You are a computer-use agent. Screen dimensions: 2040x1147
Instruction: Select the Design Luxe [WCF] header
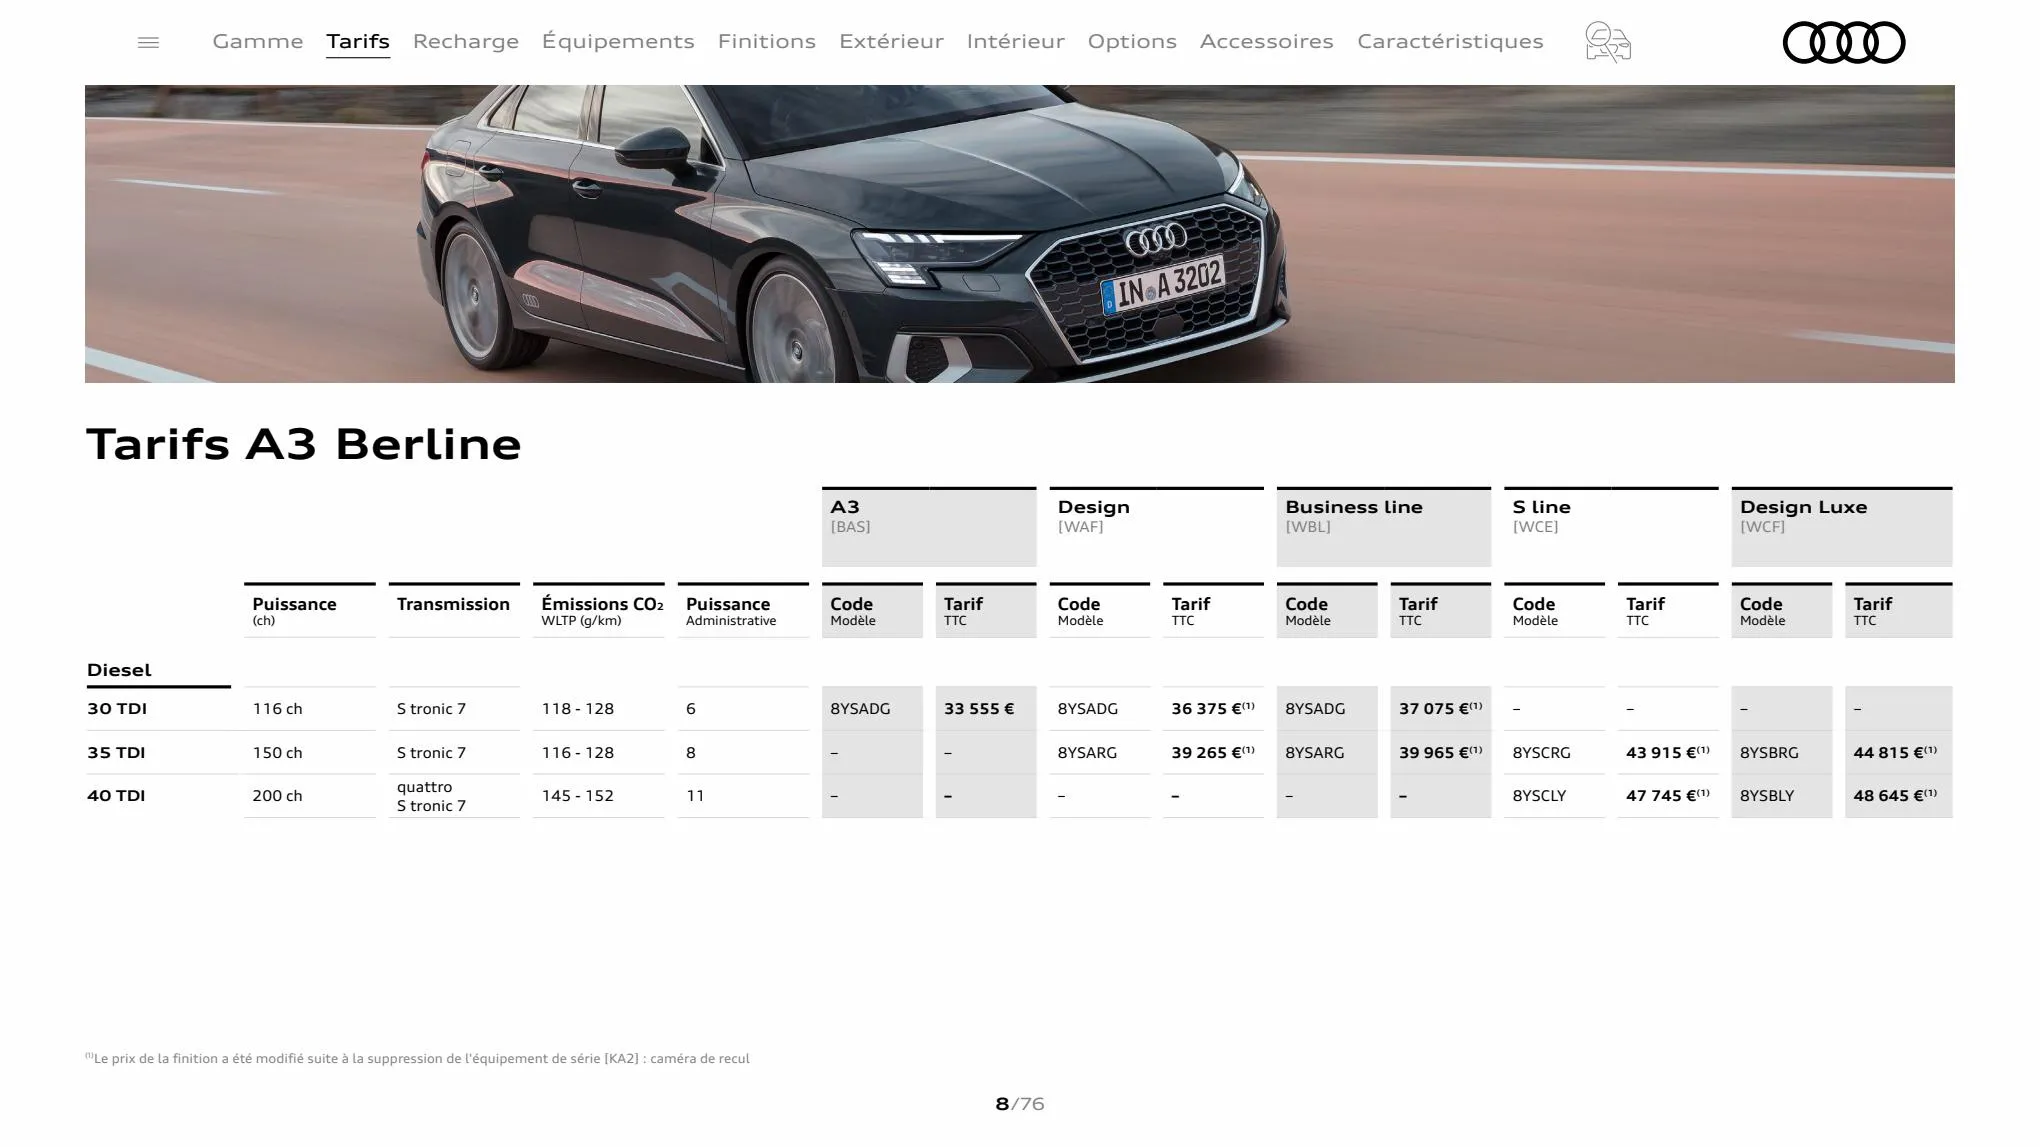[1842, 527]
